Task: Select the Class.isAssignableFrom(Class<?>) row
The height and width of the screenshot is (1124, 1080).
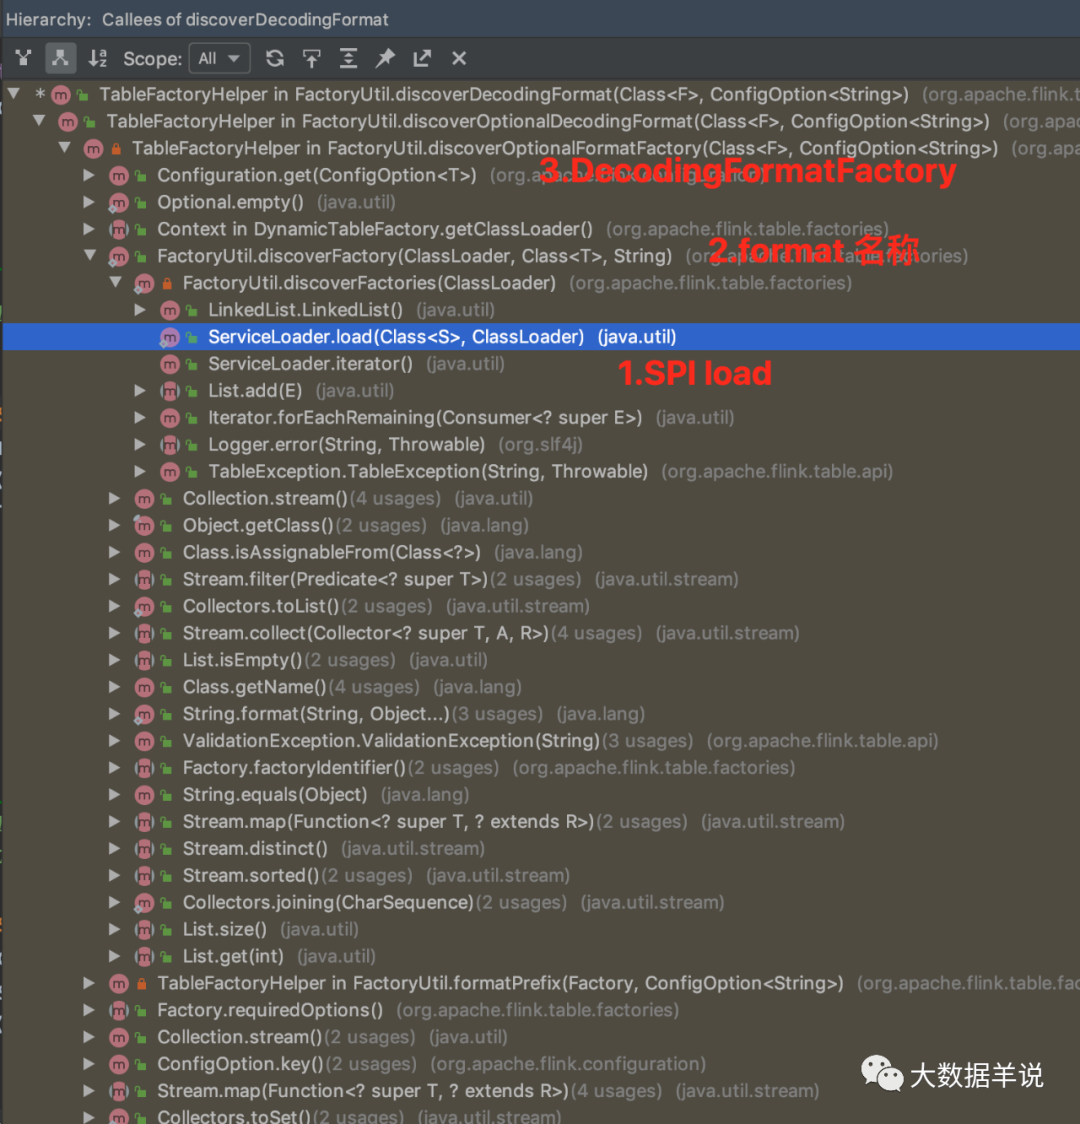Action: 541,553
